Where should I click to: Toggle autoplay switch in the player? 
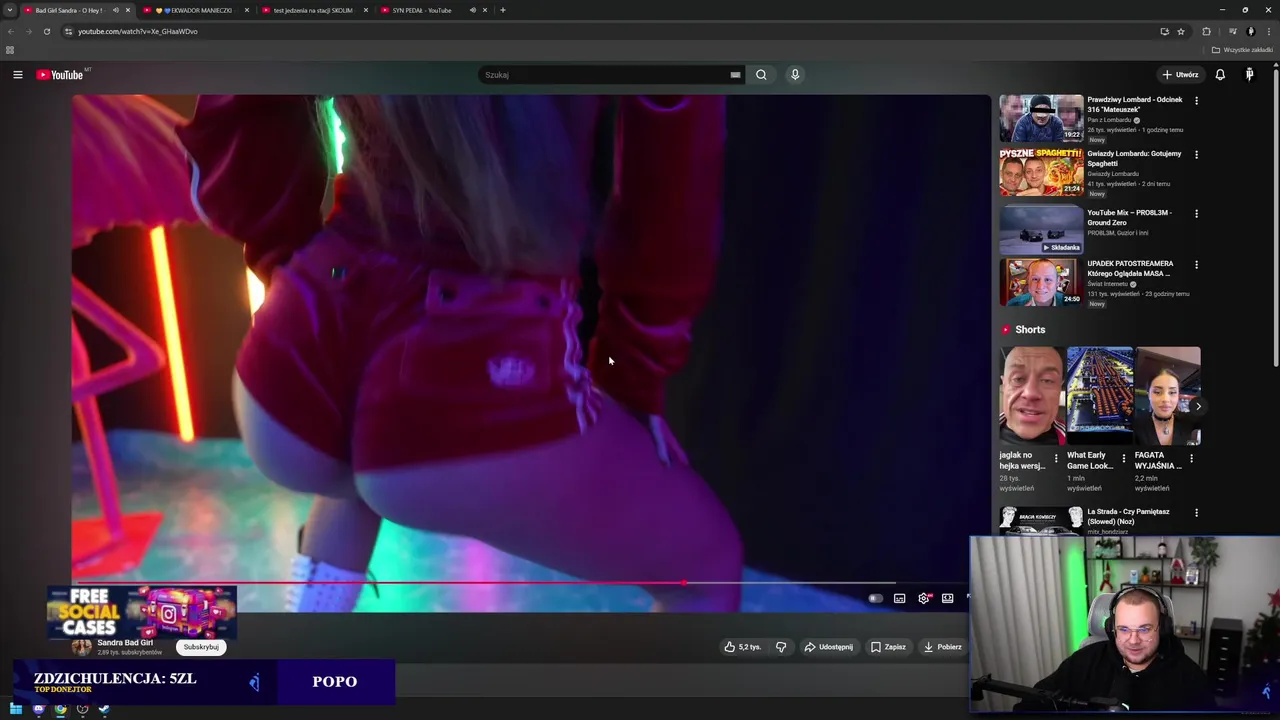tap(875, 598)
